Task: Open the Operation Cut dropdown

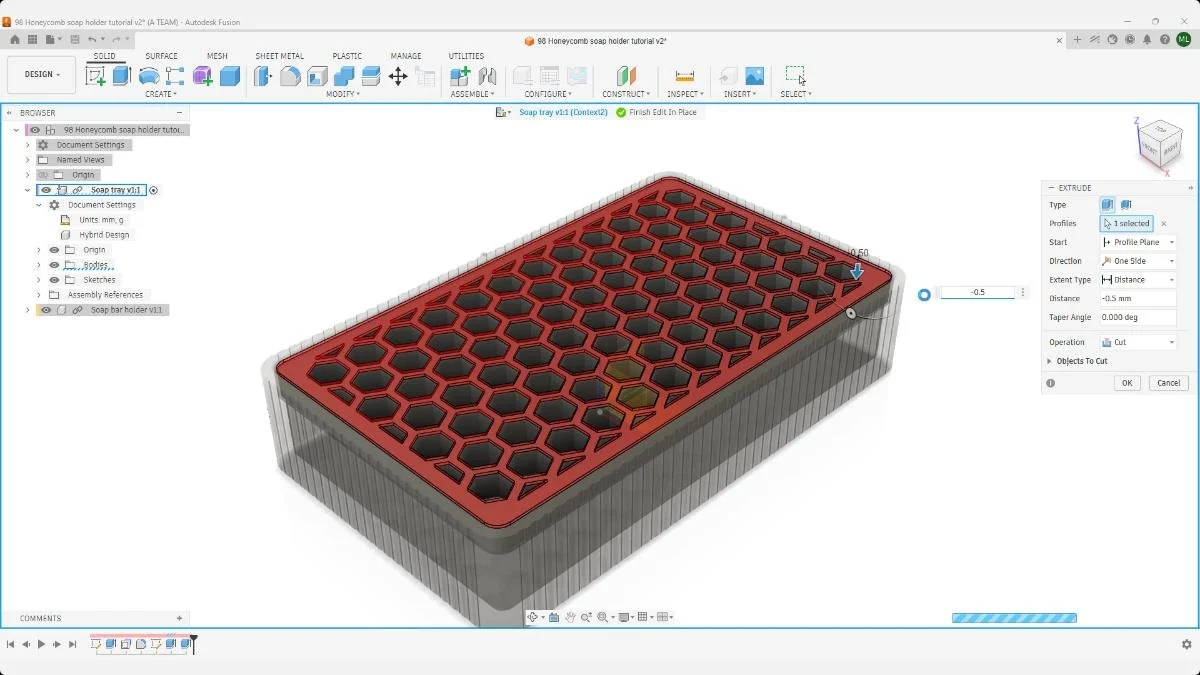Action: point(1138,342)
